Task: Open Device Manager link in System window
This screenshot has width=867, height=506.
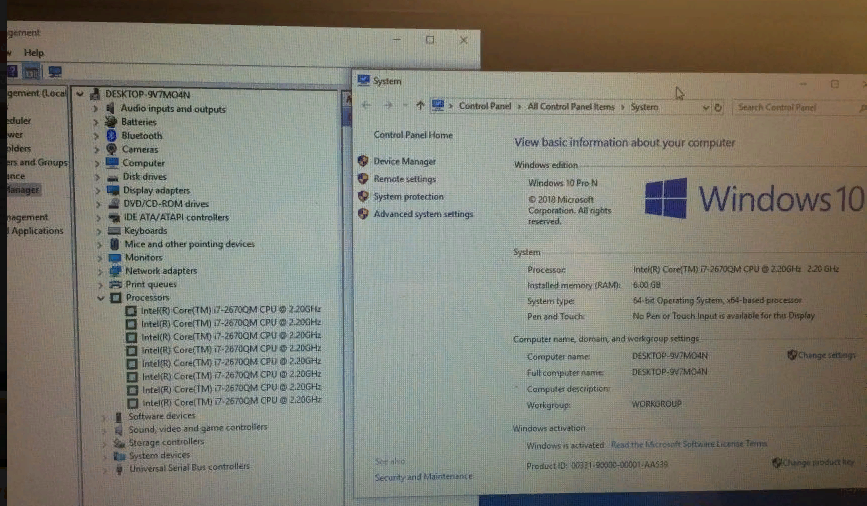Action: coord(404,161)
